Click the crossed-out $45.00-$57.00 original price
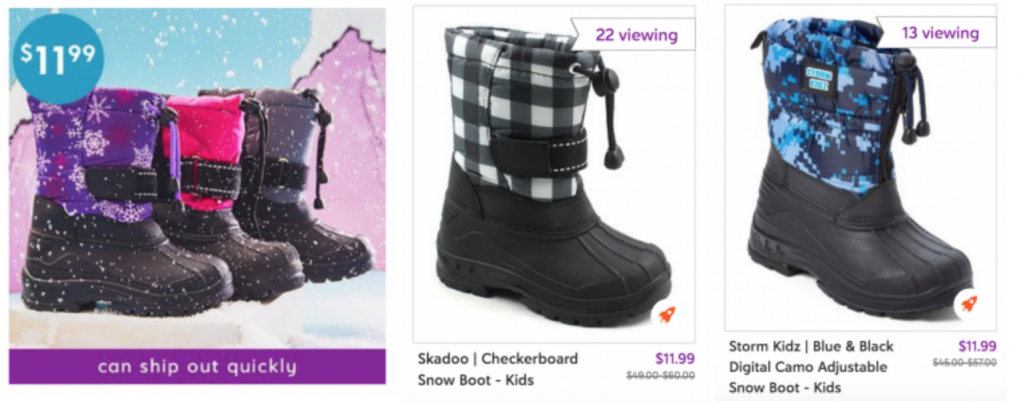This screenshot has width=1024, height=408. 964,363
